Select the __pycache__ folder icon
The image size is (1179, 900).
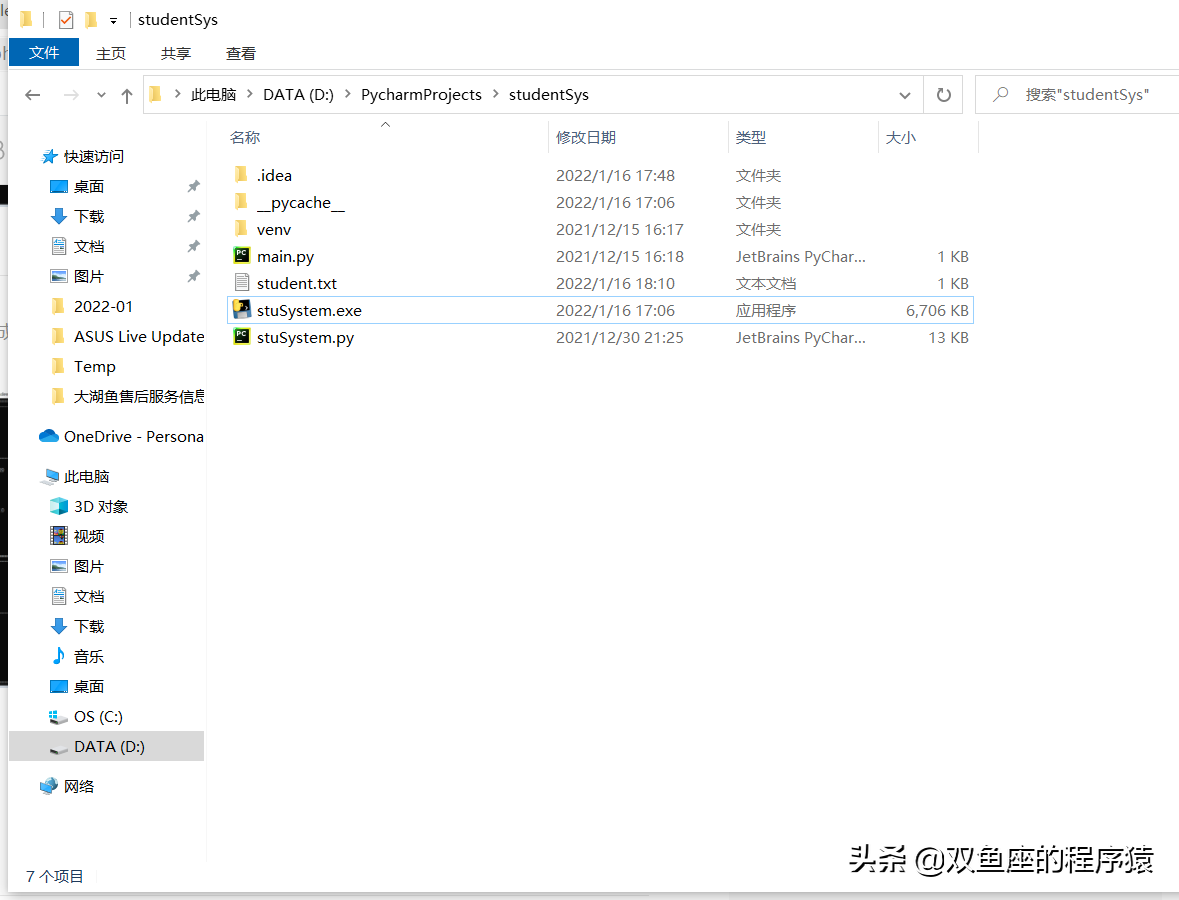pyautogui.click(x=241, y=202)
